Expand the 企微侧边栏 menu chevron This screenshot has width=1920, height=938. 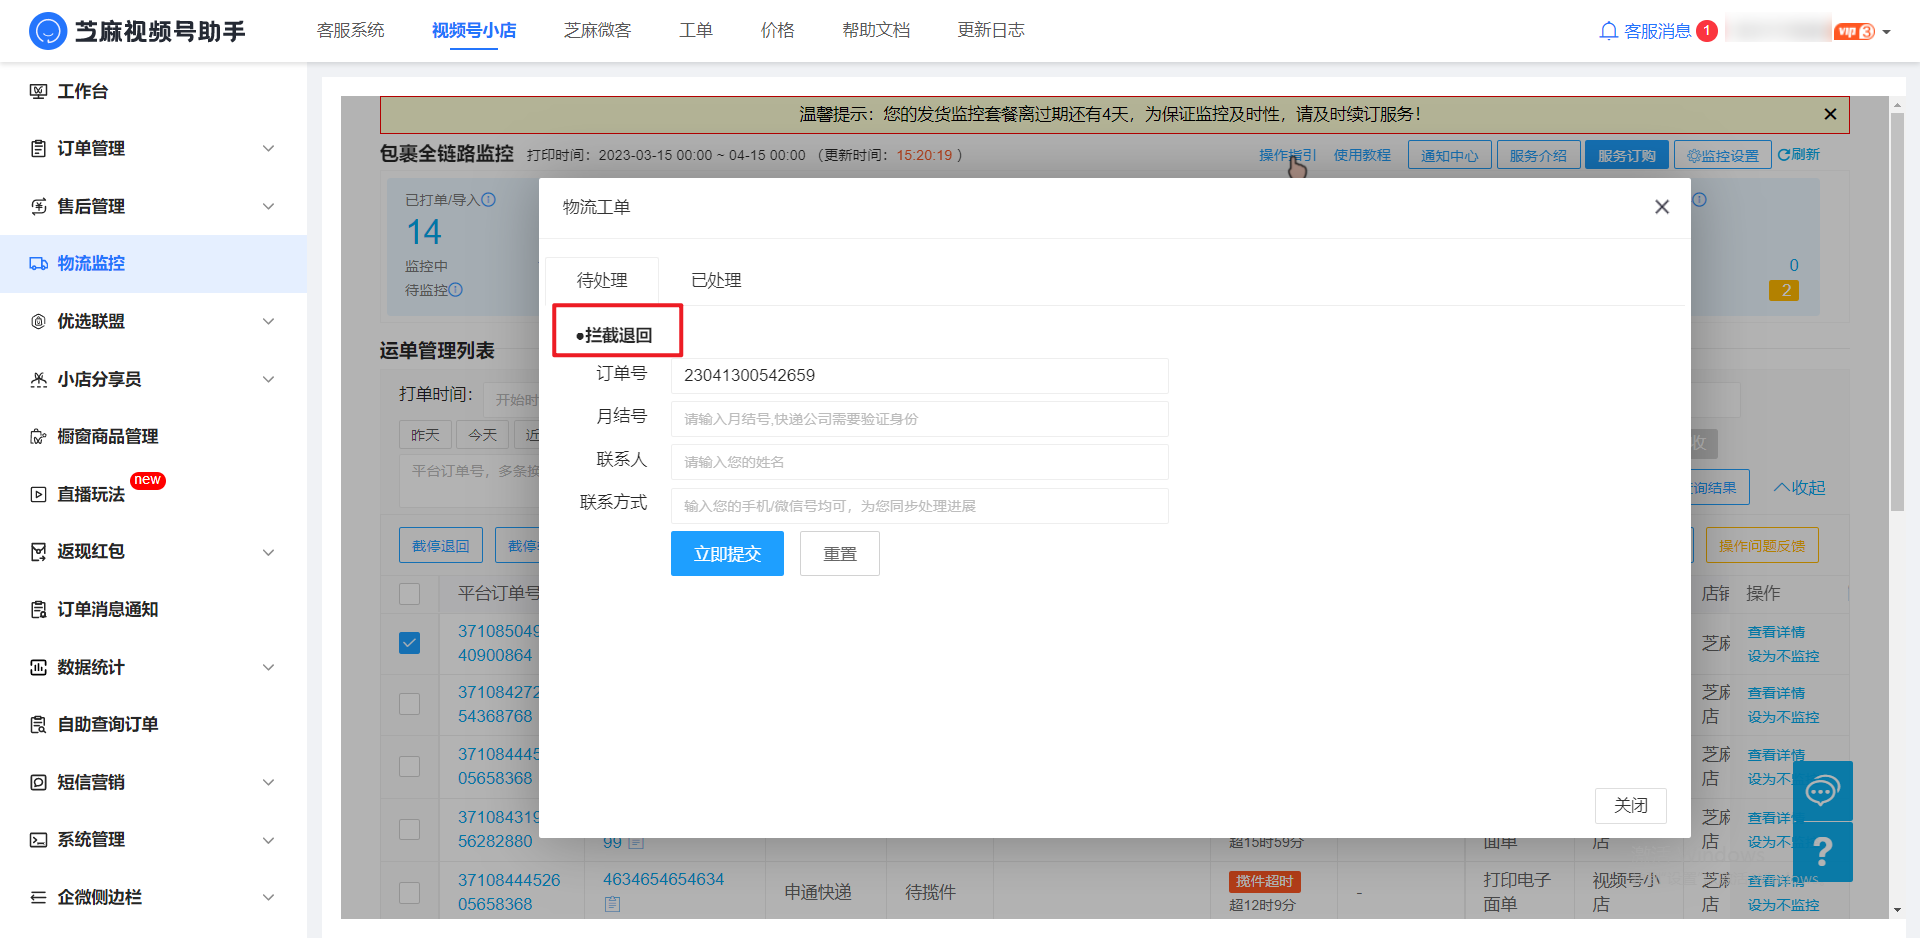268,897
